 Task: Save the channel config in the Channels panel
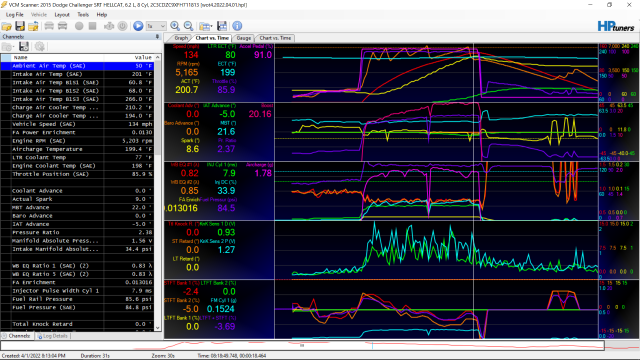pyautogui.click(x=24, y=47)
